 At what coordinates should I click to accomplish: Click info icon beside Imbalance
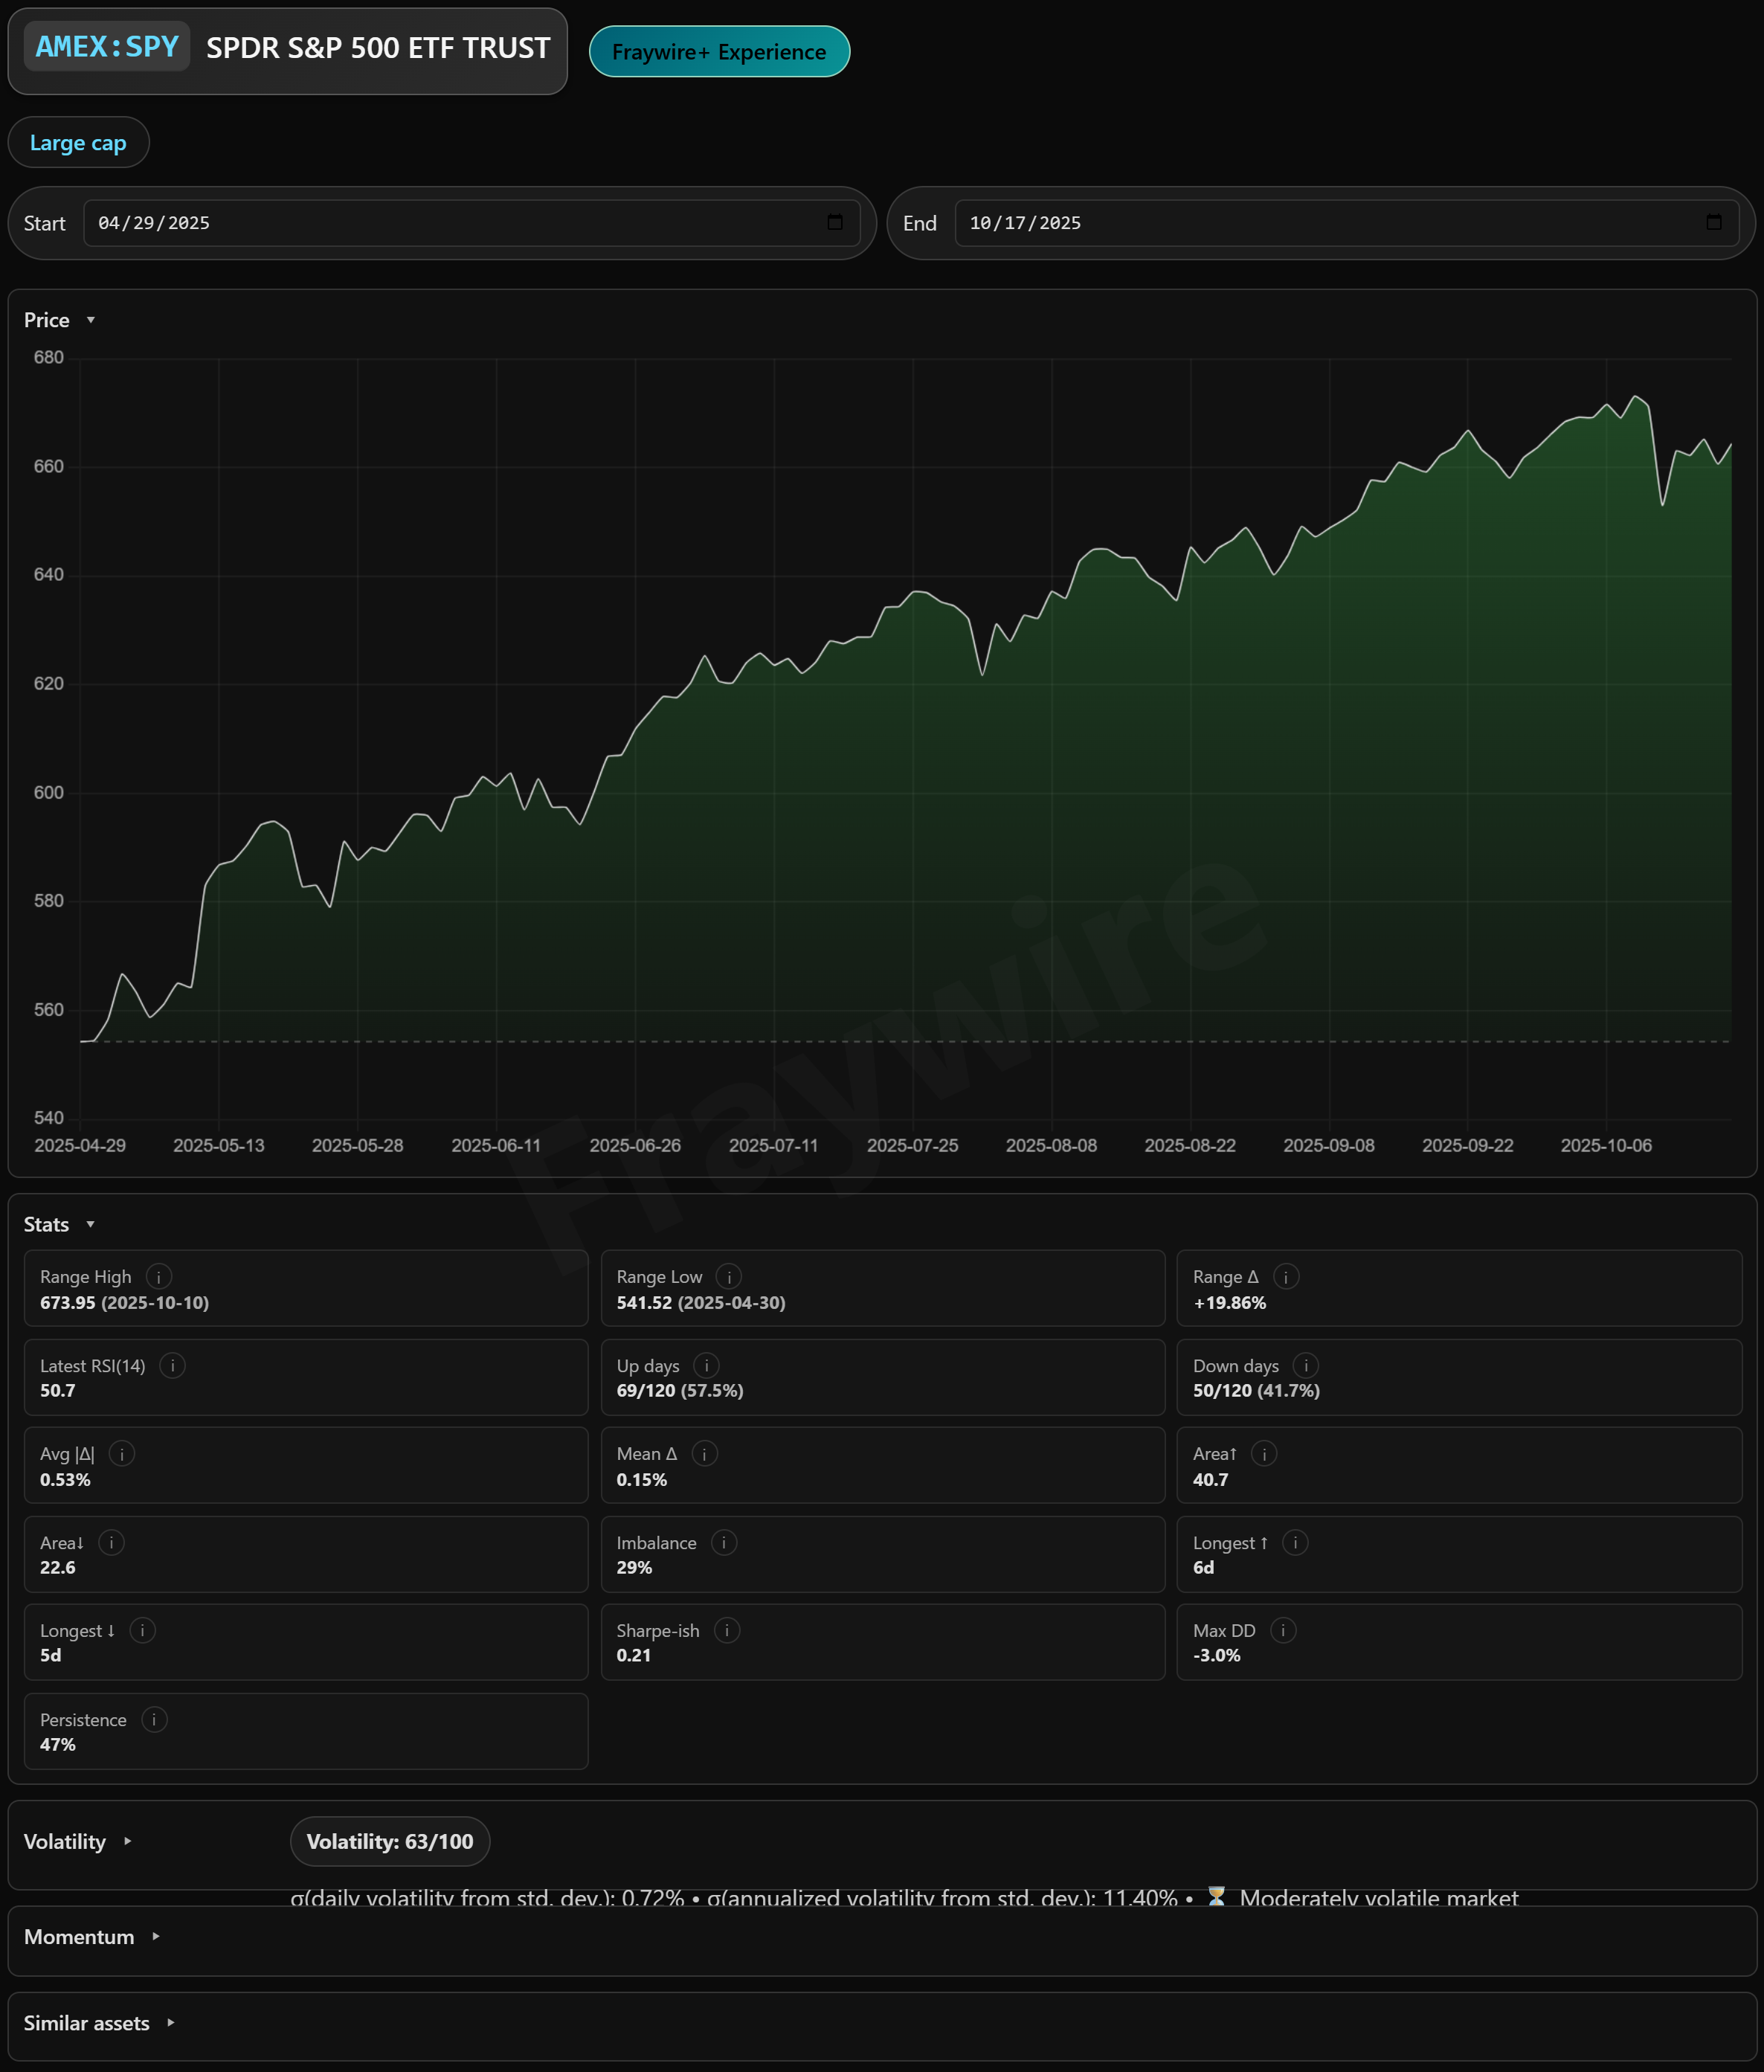724,1542
